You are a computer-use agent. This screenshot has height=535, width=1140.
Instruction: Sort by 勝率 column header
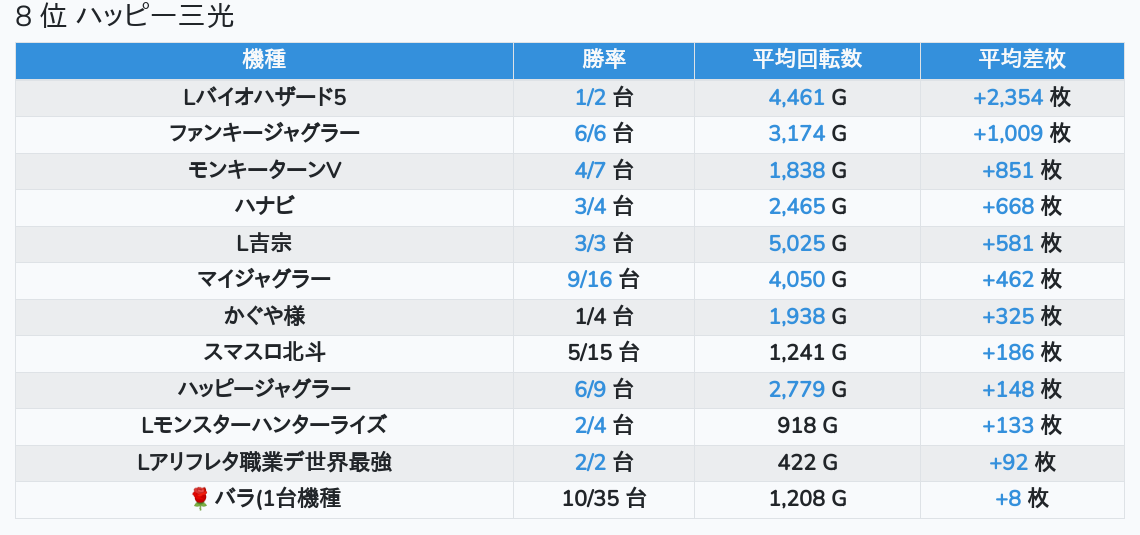(x=604, y=59)
